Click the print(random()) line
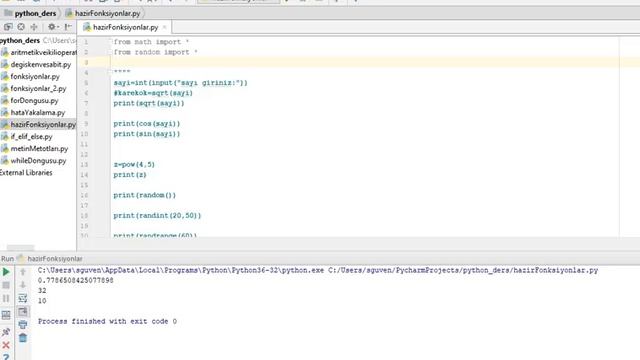This screenshot has width=640, height=360. [x=144, y=195]
